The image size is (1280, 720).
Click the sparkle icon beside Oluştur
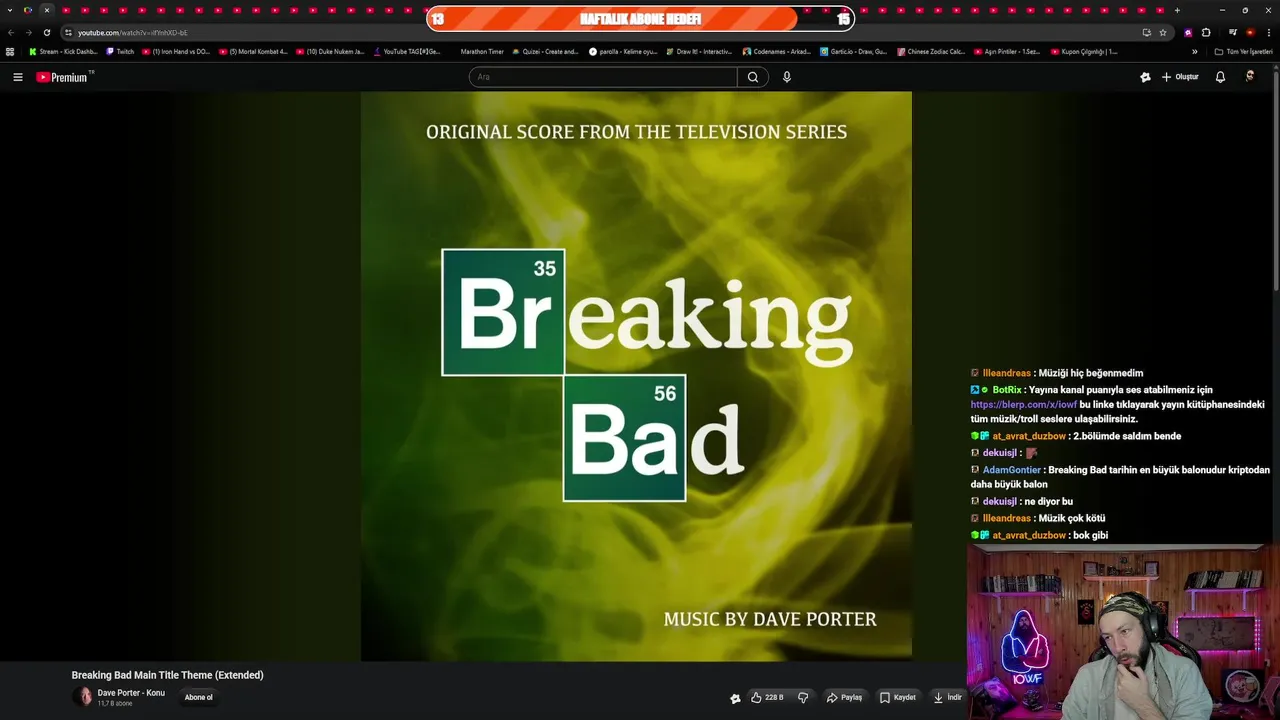pos(1145,77)
